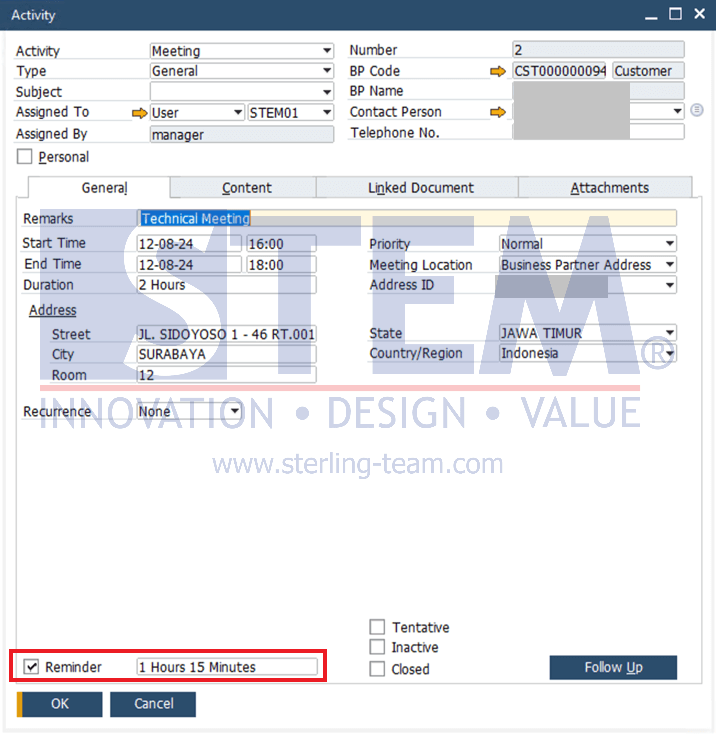This screenshot has height=735, width=716.
Task: Close the Activity window
Action: coord(699,14)
